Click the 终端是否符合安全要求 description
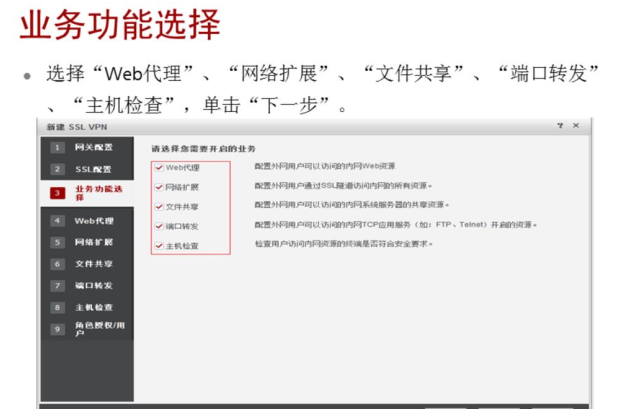Viewport: 630px width, 409px height. coord(344,244)
